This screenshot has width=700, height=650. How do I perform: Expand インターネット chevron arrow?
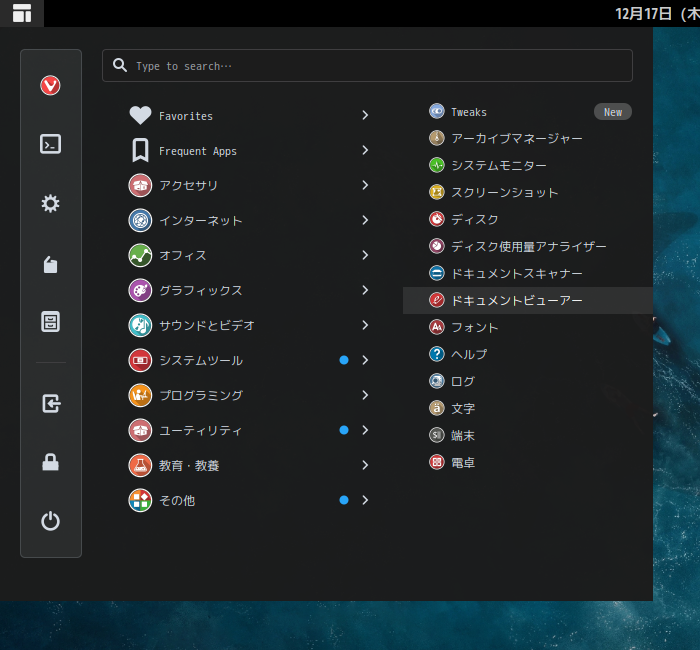pyautogui.click(x=365, y=220)
